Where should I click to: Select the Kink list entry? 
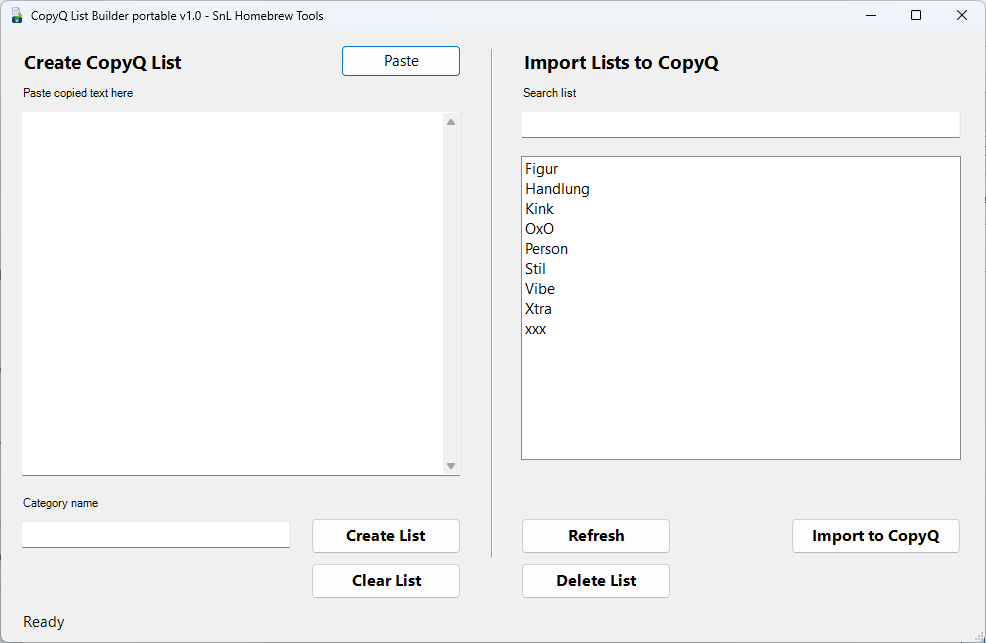click(741, 209)
